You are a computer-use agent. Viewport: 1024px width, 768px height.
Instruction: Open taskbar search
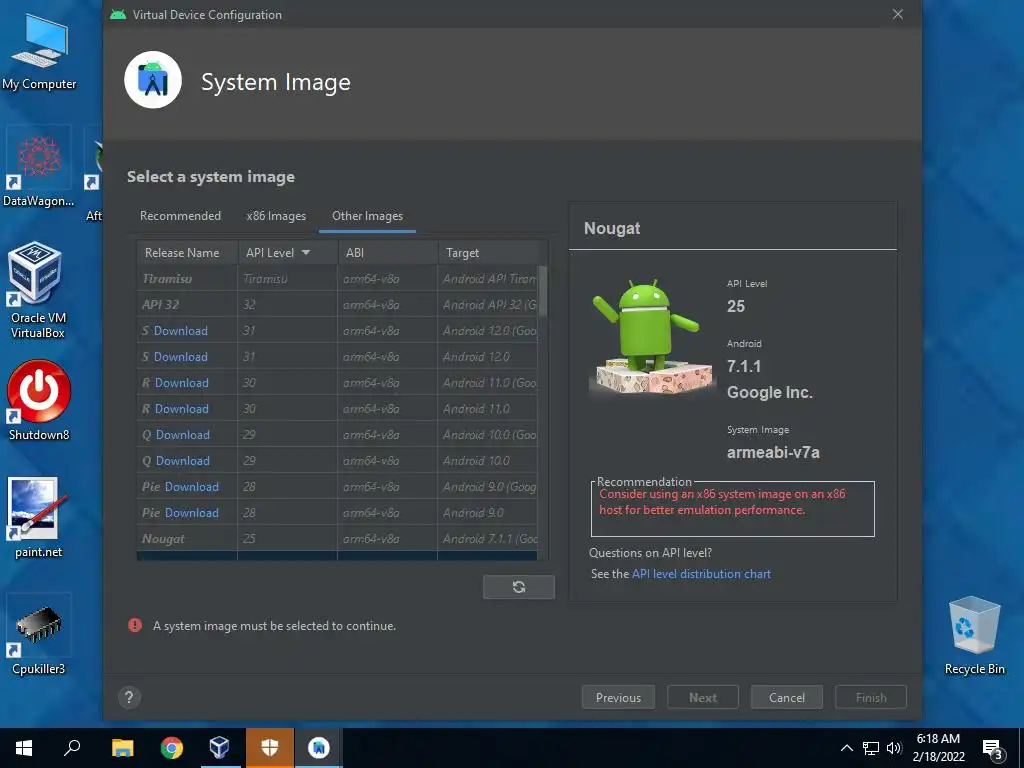[72, 748]
